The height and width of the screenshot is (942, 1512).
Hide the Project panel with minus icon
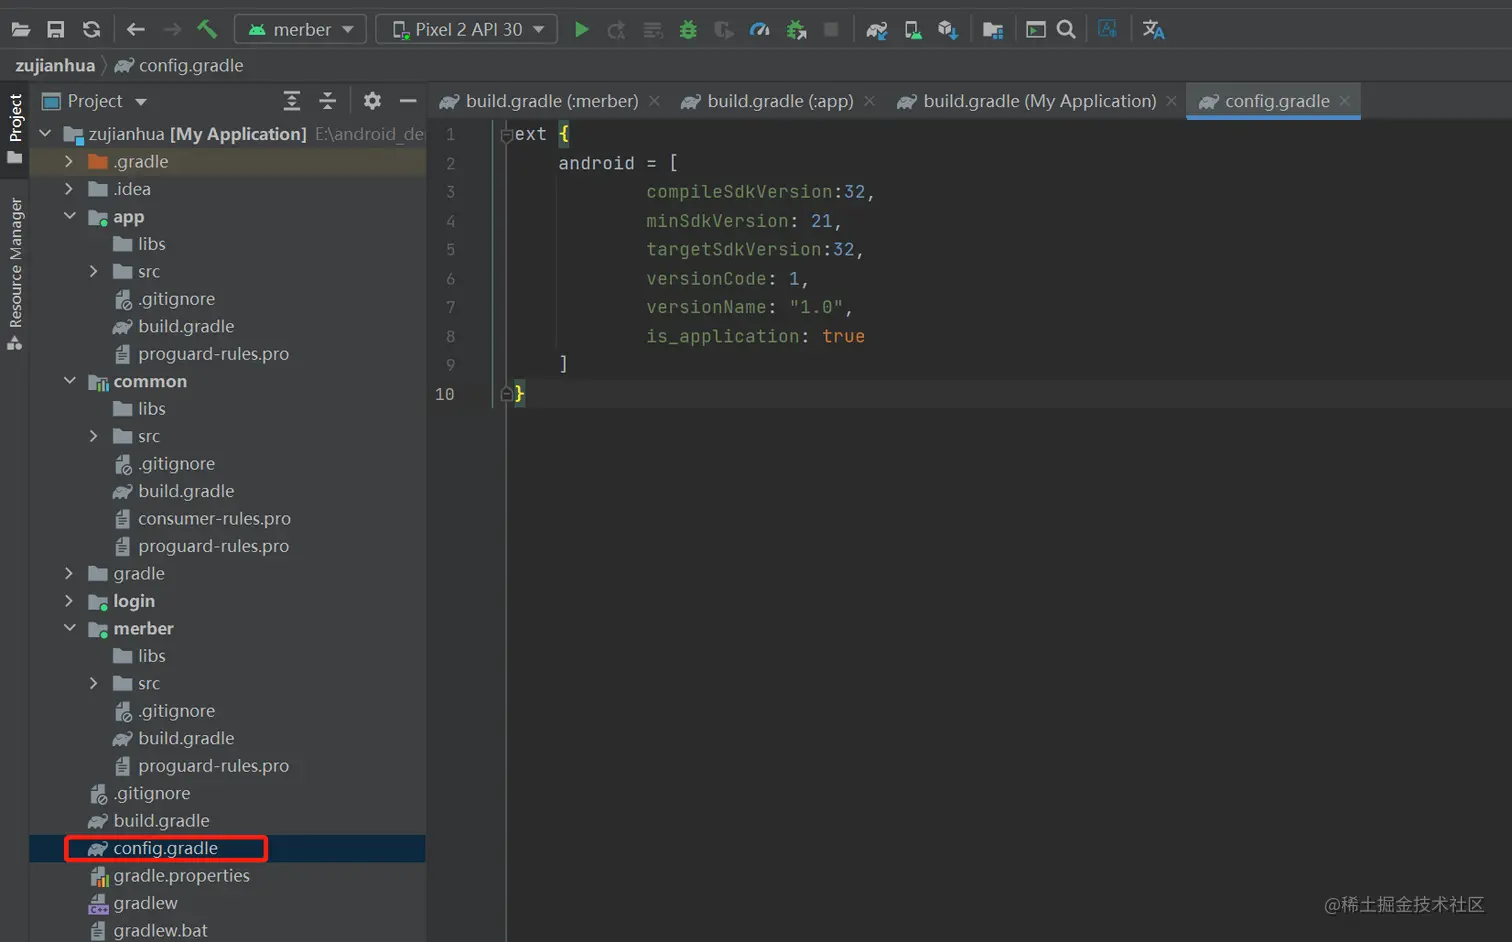click(408, 101)
